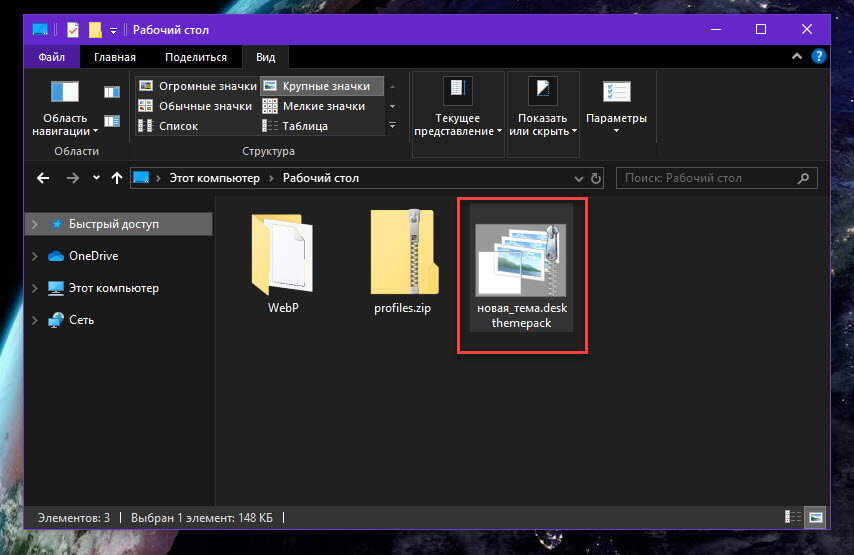Click Properties icon in quick access toolbar
This screenshot has width=854, height=555.
coord(72,29)
